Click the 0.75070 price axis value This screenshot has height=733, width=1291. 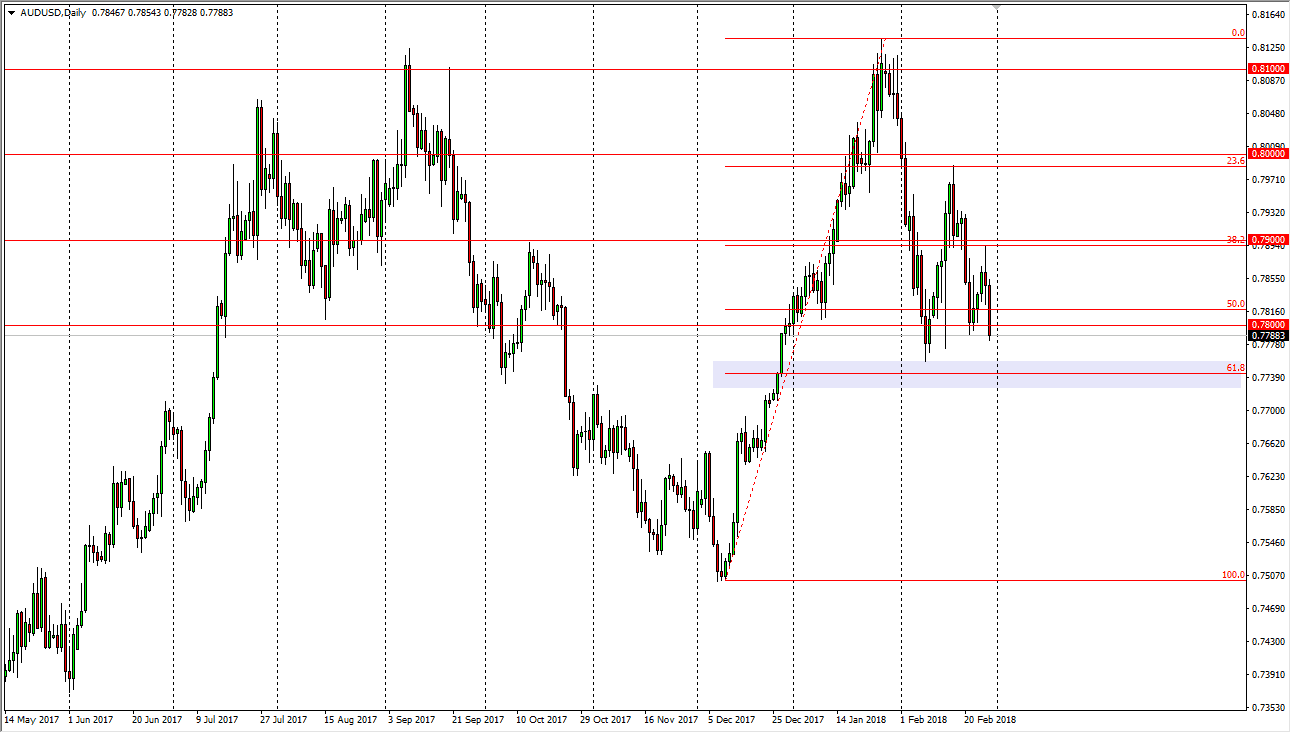(x=1268, y=576)
